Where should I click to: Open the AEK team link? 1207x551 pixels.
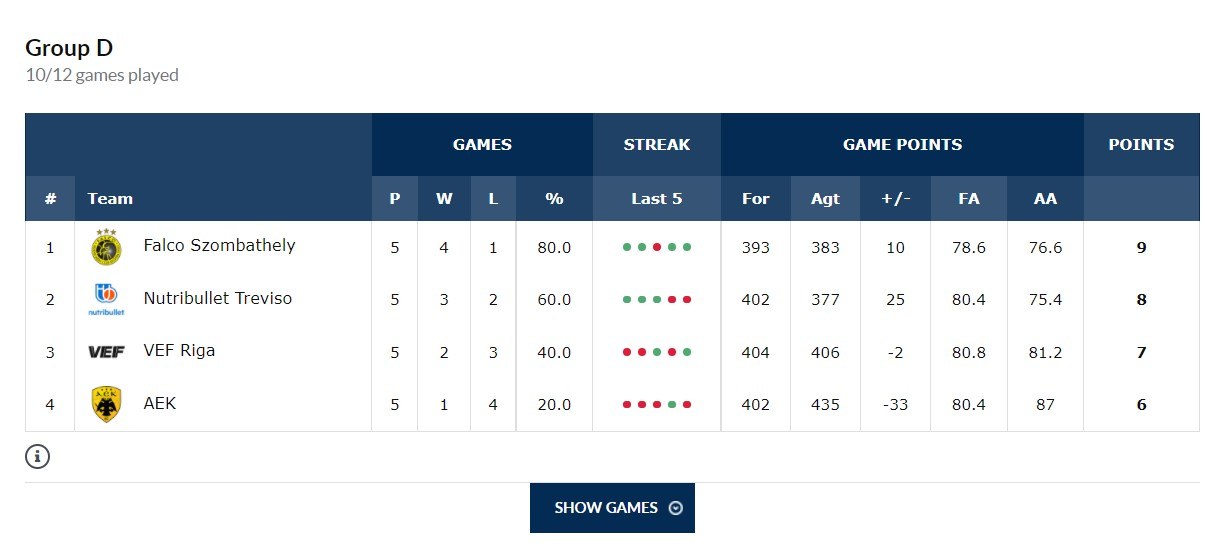click(x=160, y=404)
